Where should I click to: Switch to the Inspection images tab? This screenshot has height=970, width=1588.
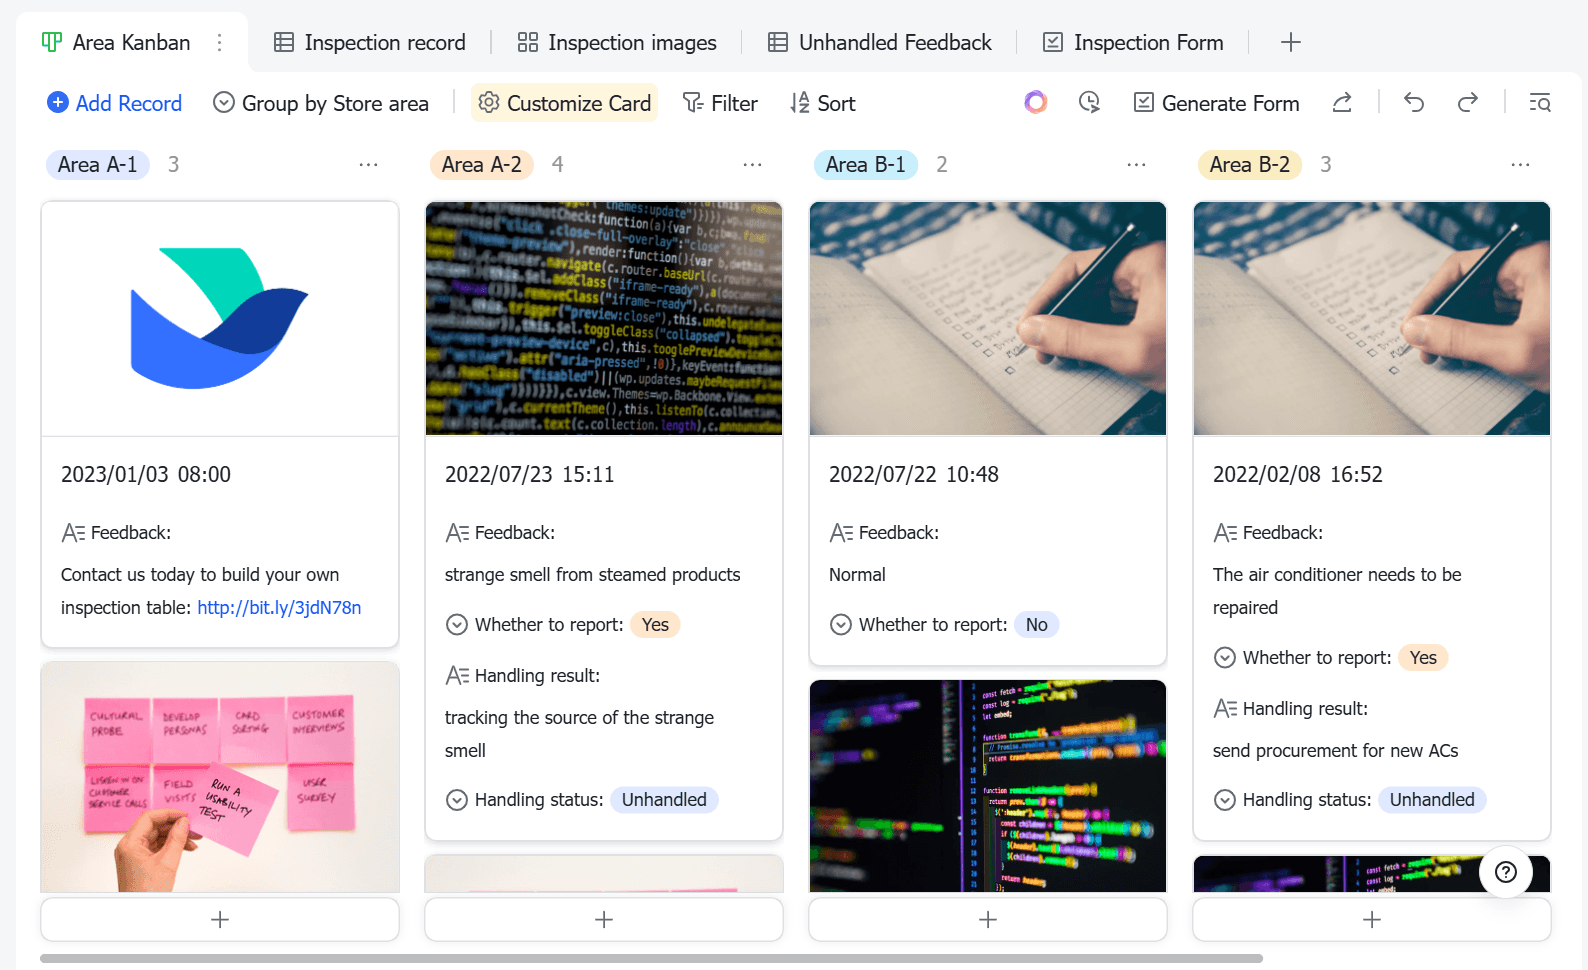(x=617, y=42)
